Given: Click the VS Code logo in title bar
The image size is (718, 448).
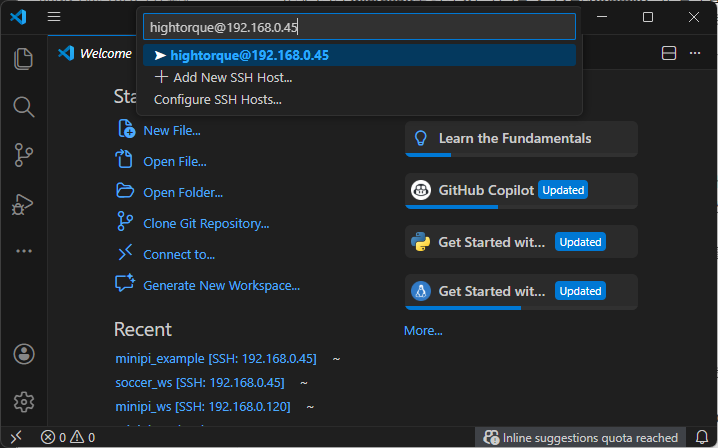Looking at the screenshot, I should click(x=18, y=17).
